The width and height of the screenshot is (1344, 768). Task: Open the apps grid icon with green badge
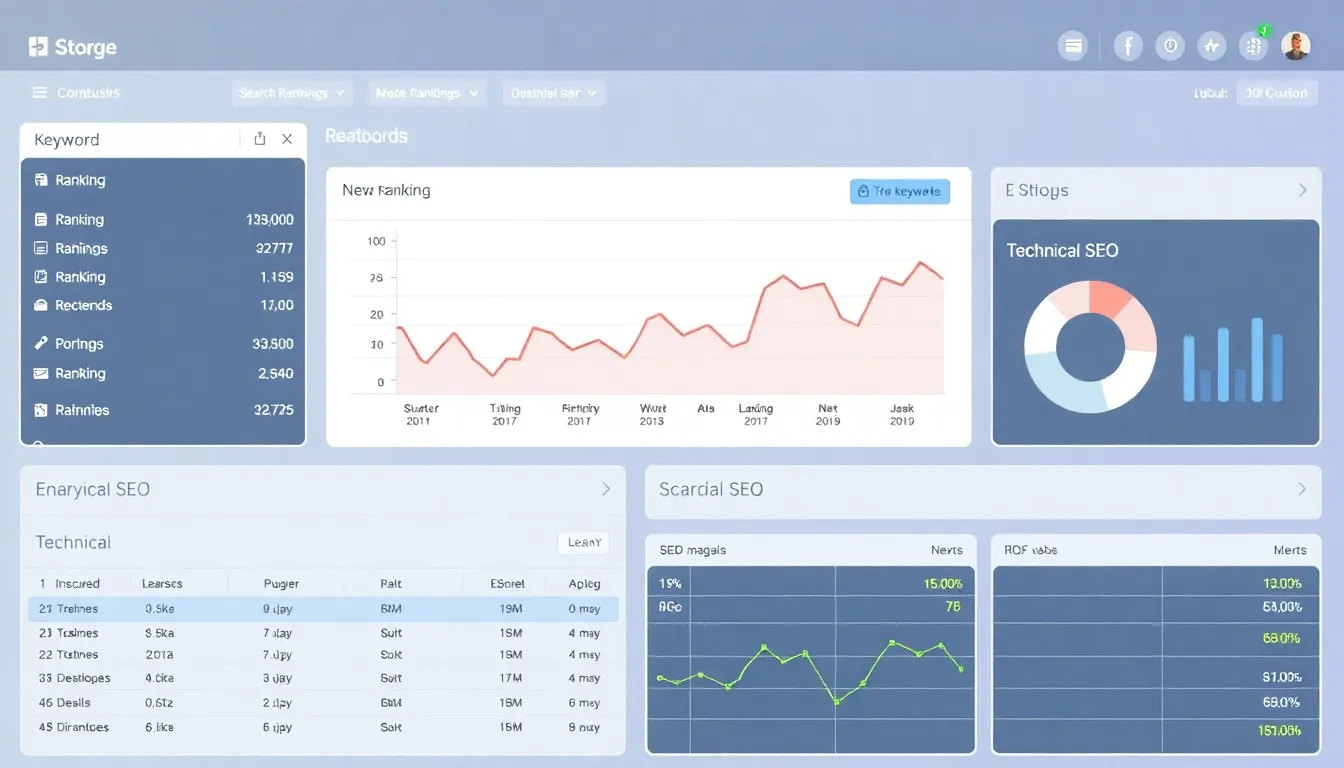[x=1254, y=45]
